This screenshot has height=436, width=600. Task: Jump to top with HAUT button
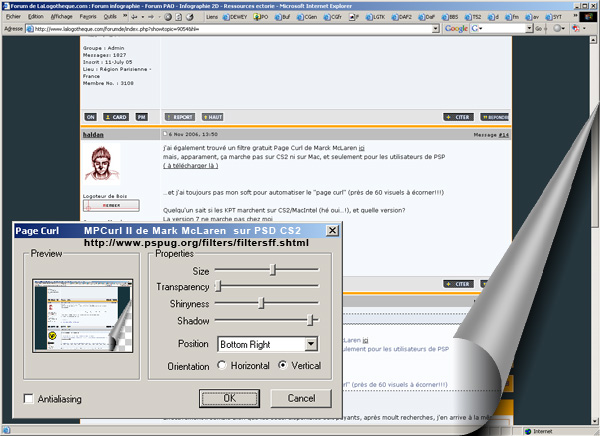(212, 117)
